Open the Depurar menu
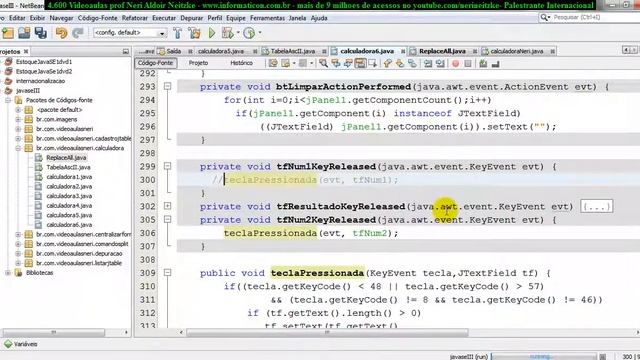The width and height of the screenshot is (640, 360). point(191,18)
